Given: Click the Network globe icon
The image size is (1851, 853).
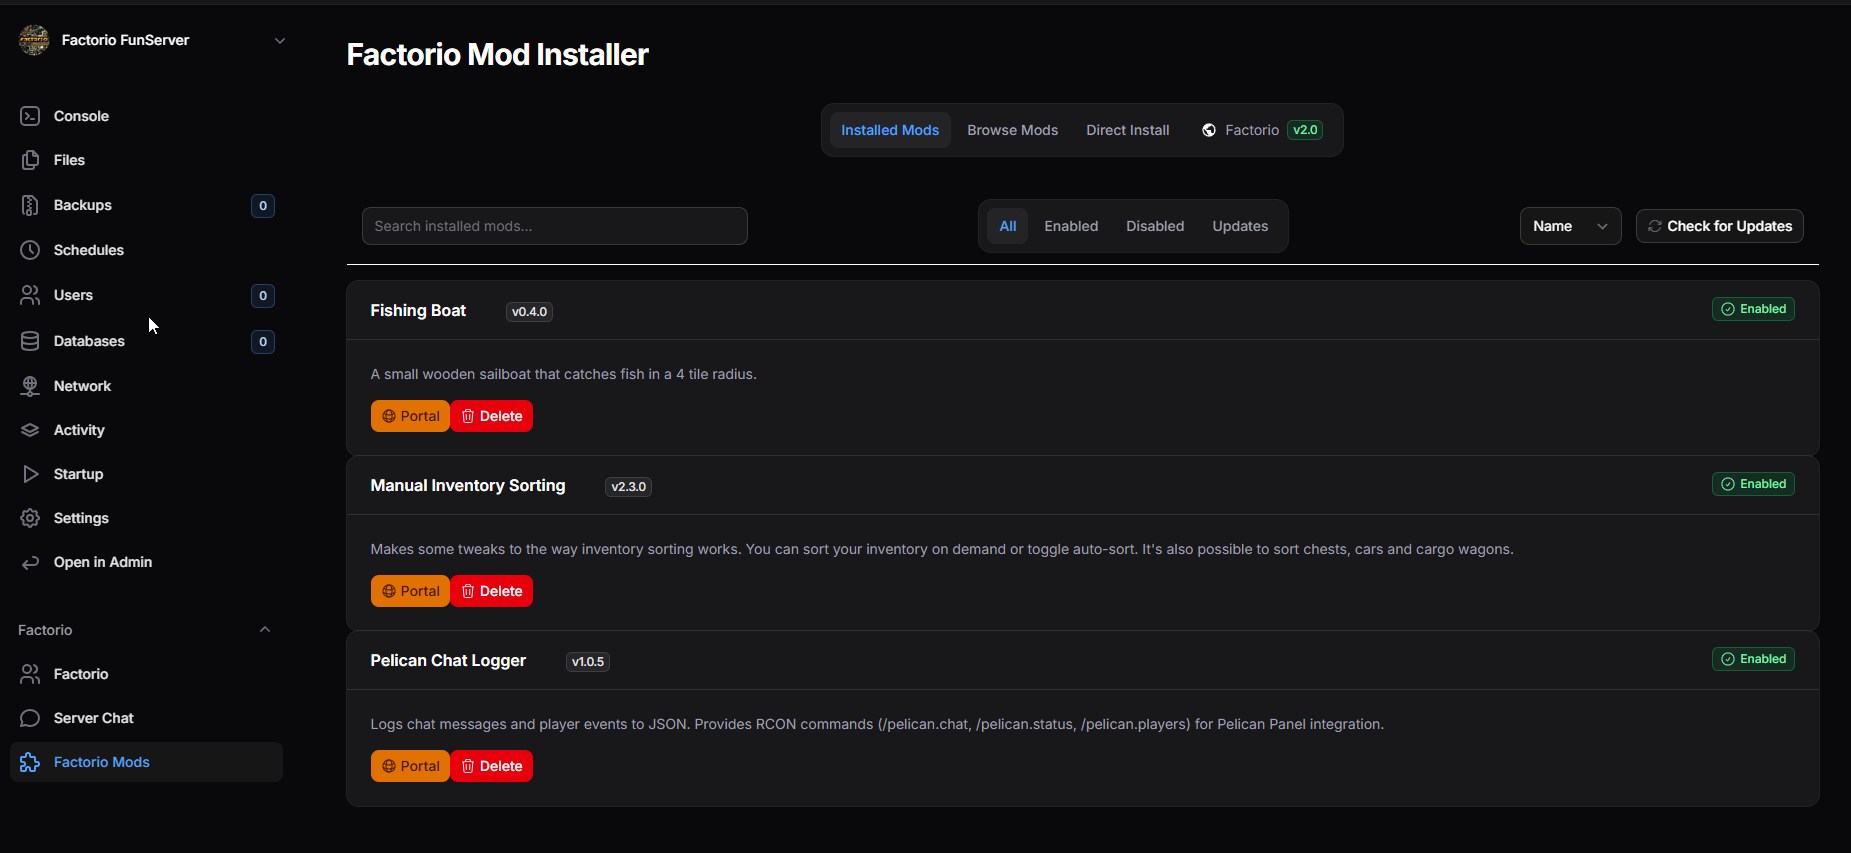Looking at the screenshot, I should (30, 386).
